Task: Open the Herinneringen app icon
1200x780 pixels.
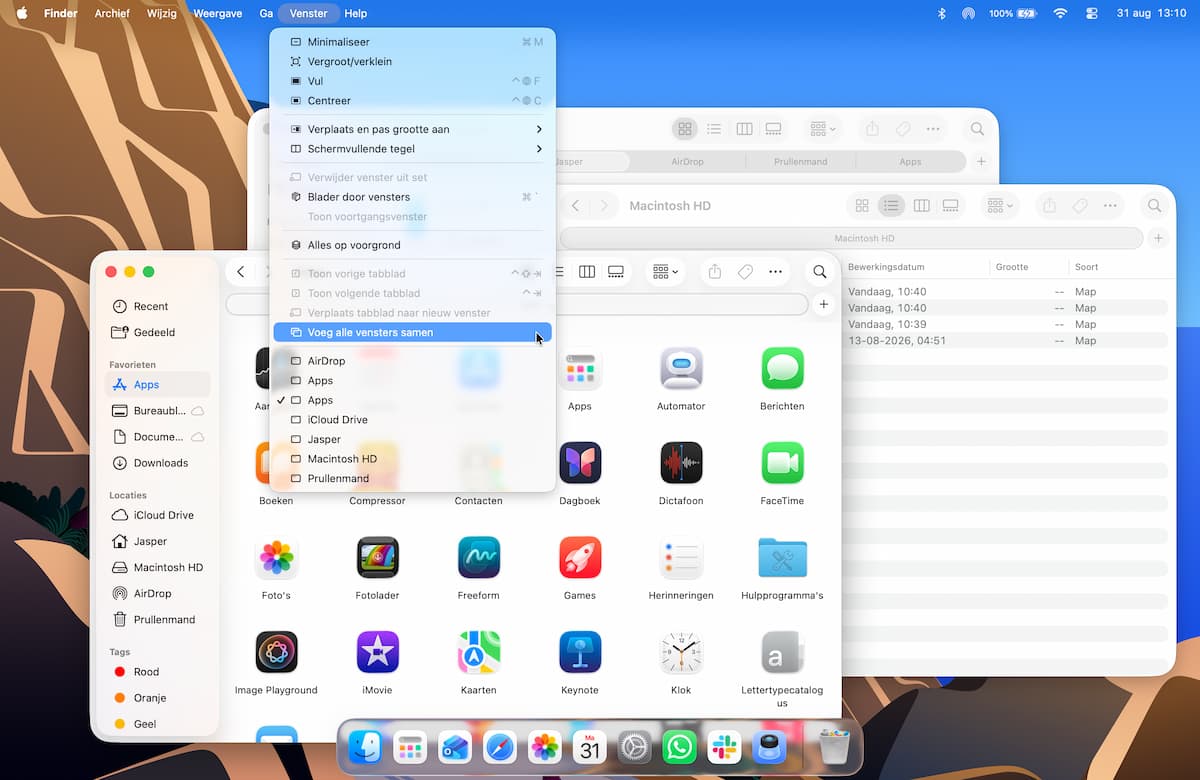Action: [681, 558]
